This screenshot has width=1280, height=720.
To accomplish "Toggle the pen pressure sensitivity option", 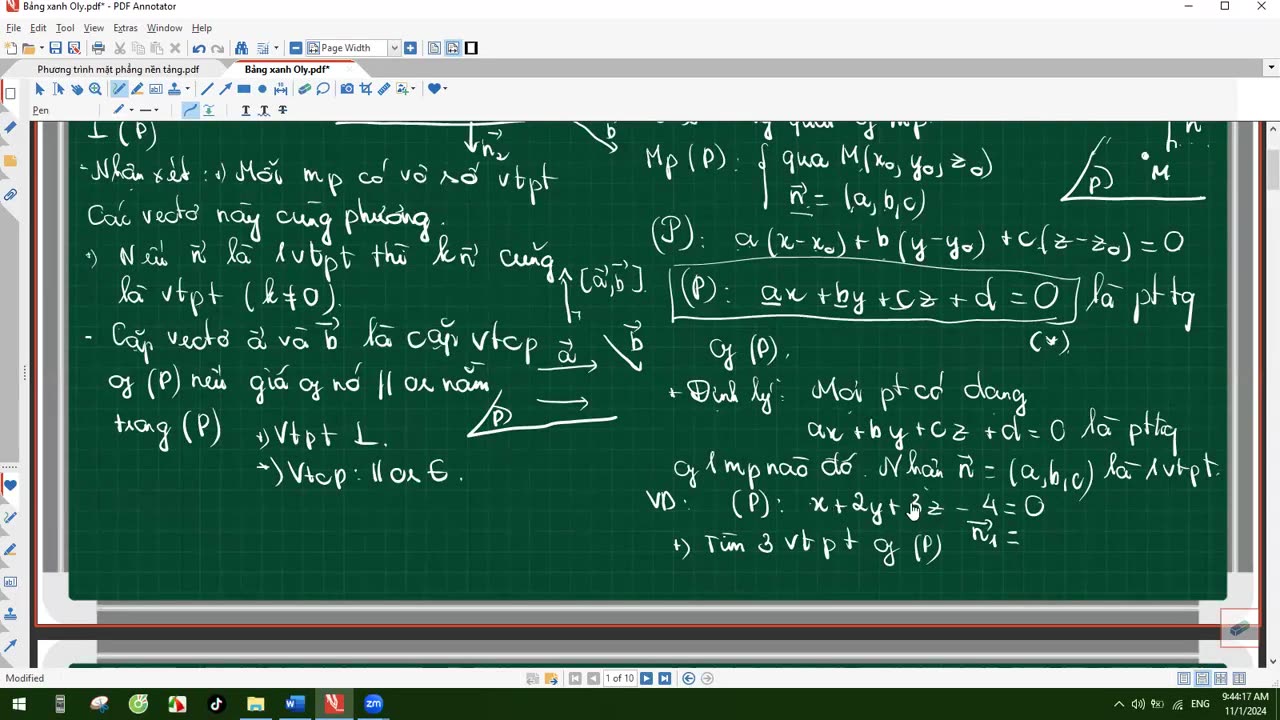I will (x=208, y=110).
